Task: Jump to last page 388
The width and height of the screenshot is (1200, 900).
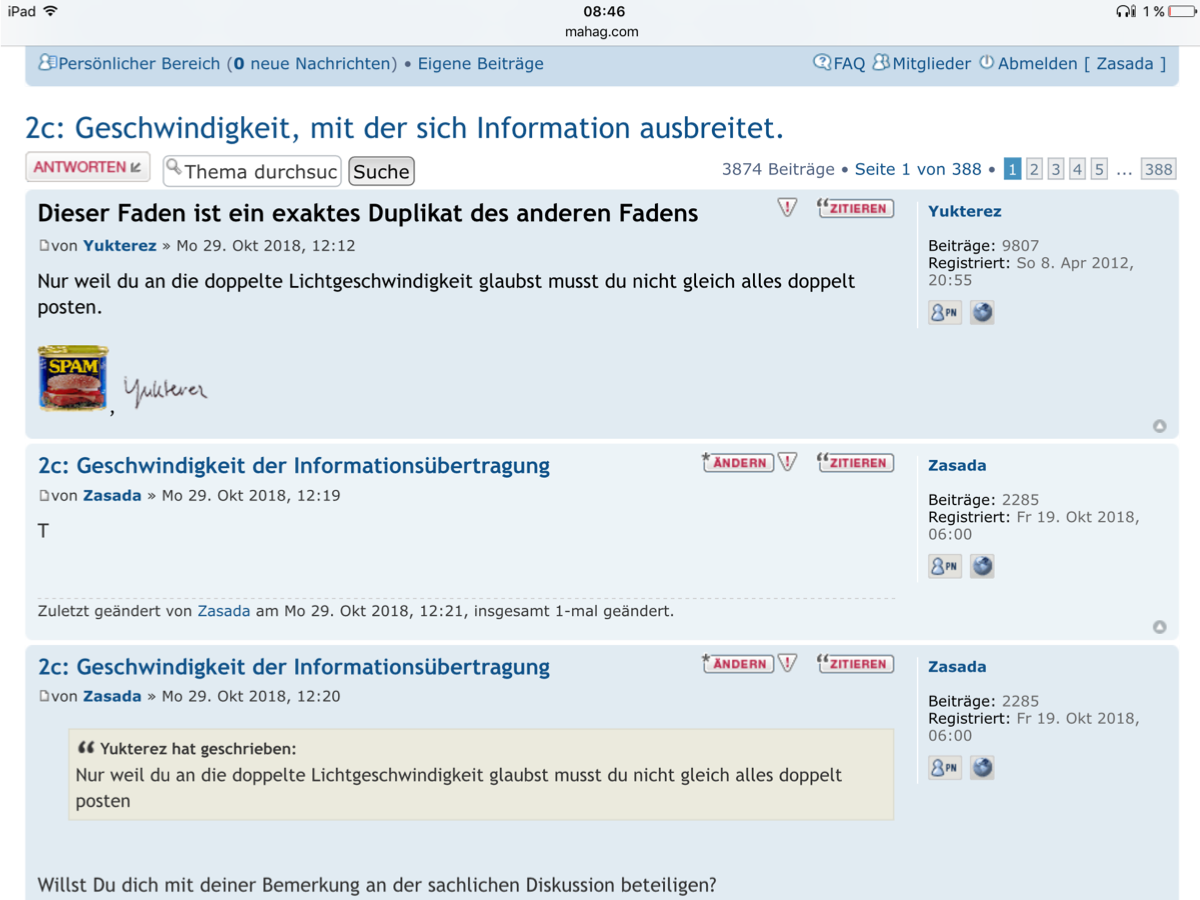Action: [x=1158, y=169]
